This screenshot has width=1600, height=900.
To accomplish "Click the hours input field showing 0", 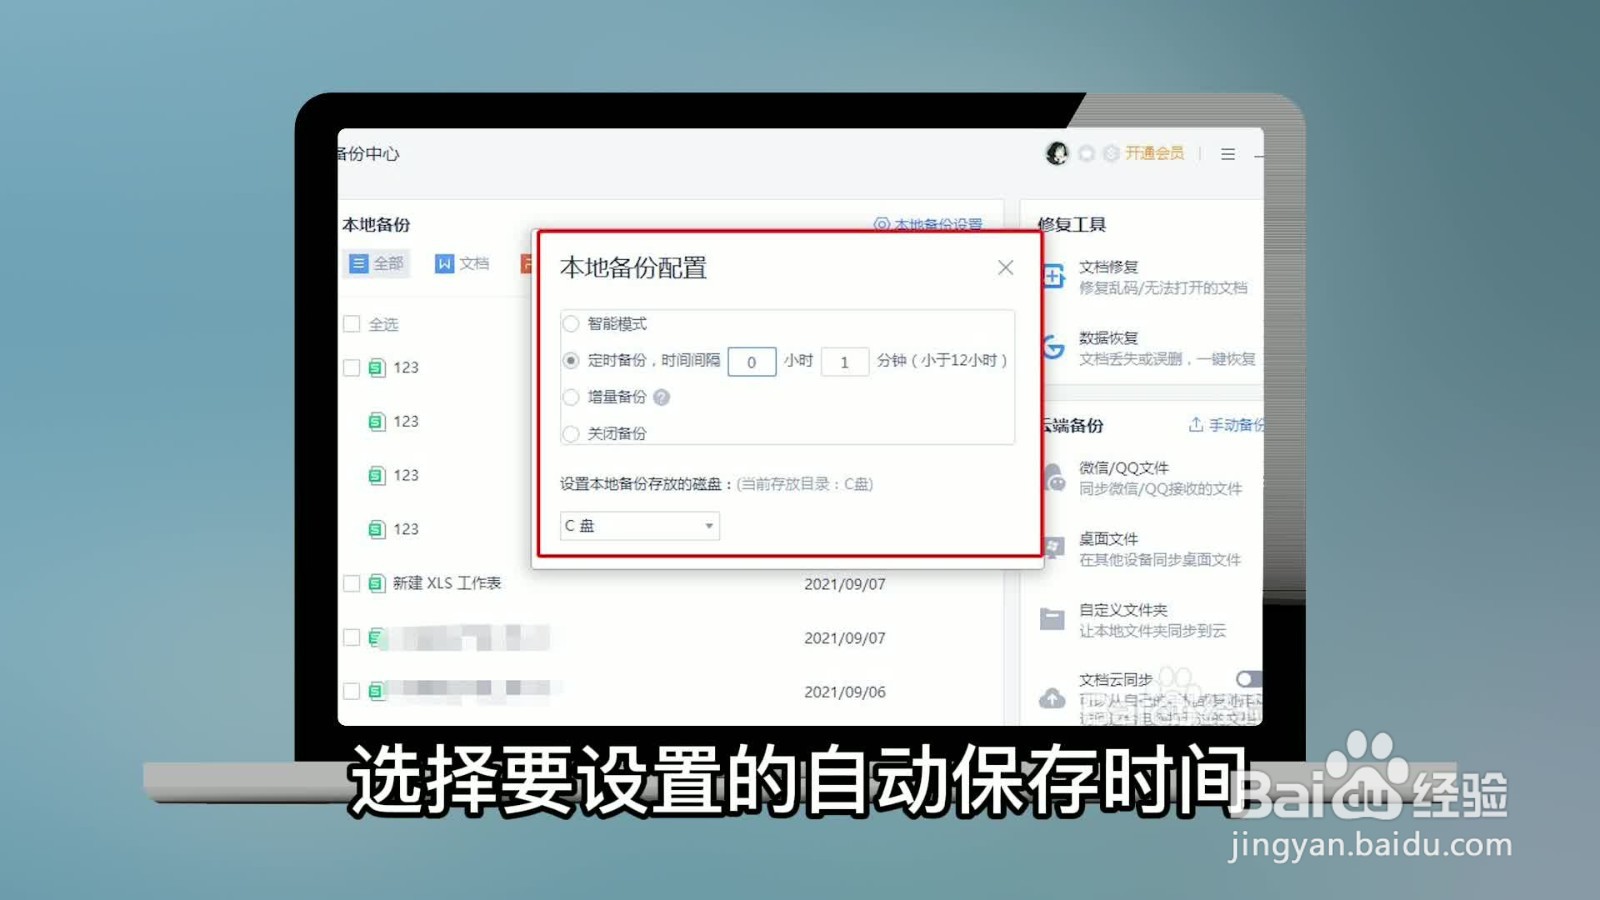I will (752, 361).
